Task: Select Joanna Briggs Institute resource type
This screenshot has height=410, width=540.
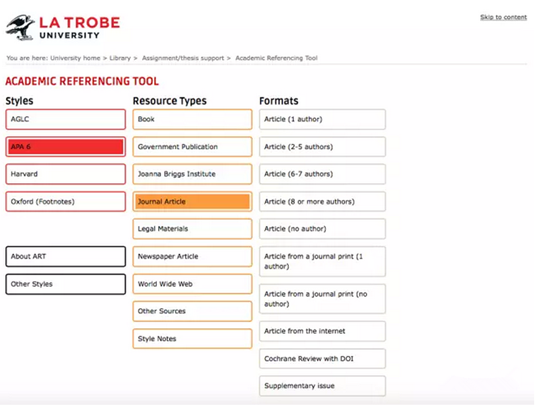Action: pyautogui.click(x=192, y=174)
